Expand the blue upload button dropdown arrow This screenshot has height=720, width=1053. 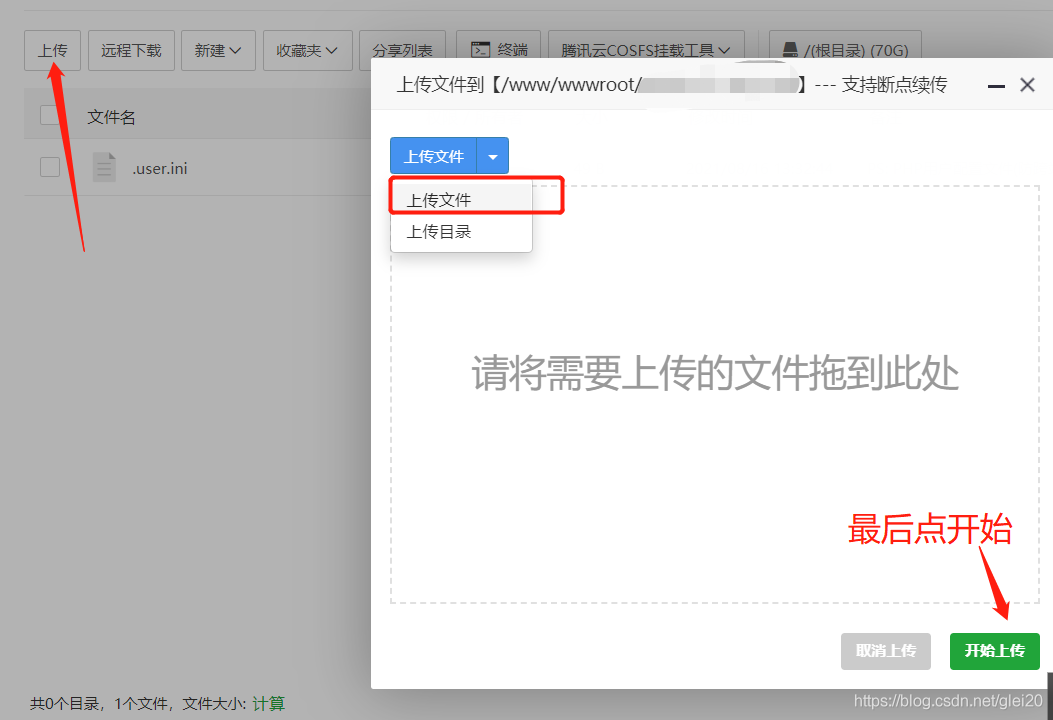(x=493, y=157)
